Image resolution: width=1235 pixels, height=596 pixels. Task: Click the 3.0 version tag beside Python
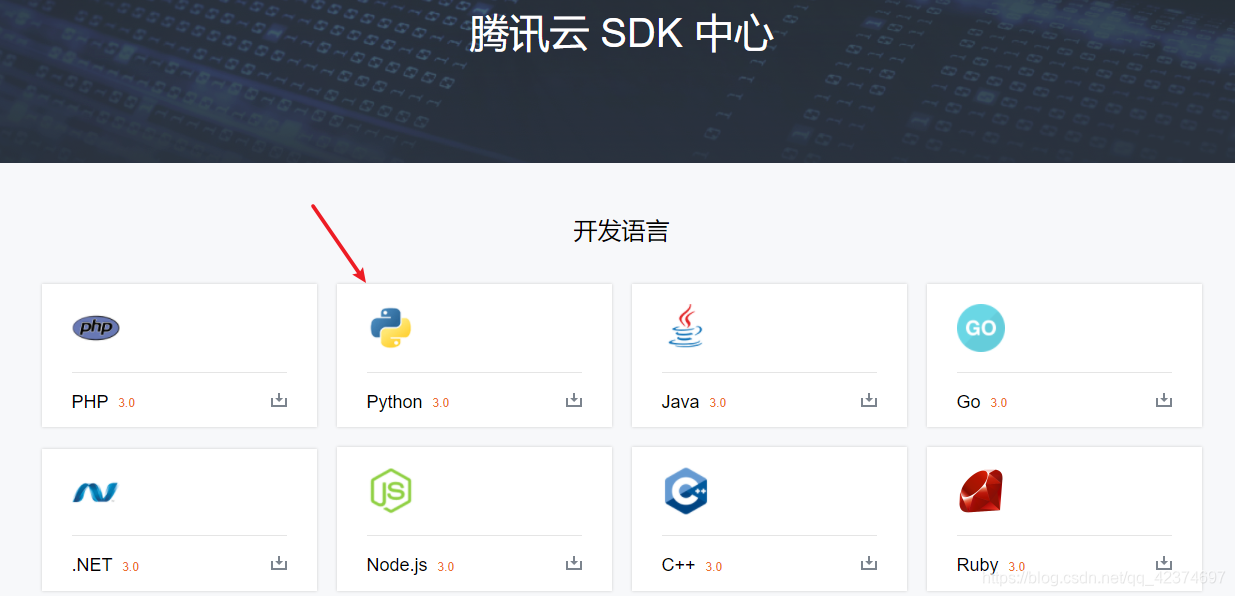(x=441, y=403)
